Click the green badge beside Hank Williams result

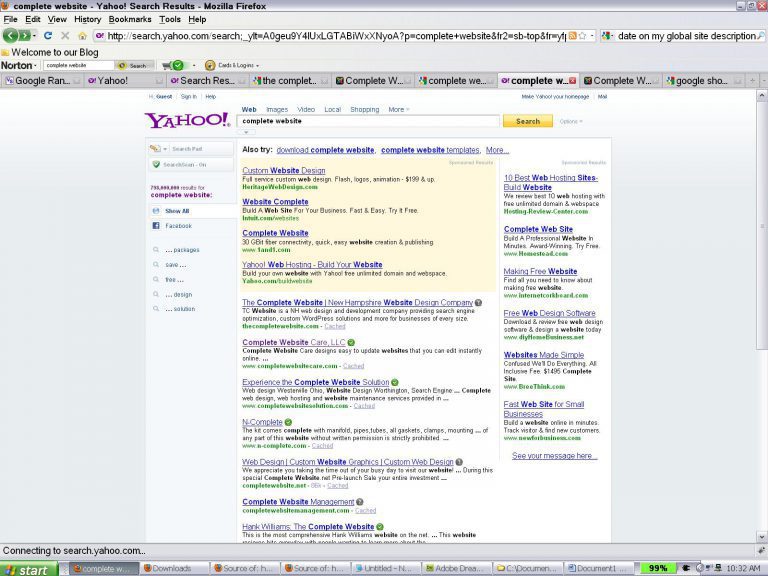380,527
